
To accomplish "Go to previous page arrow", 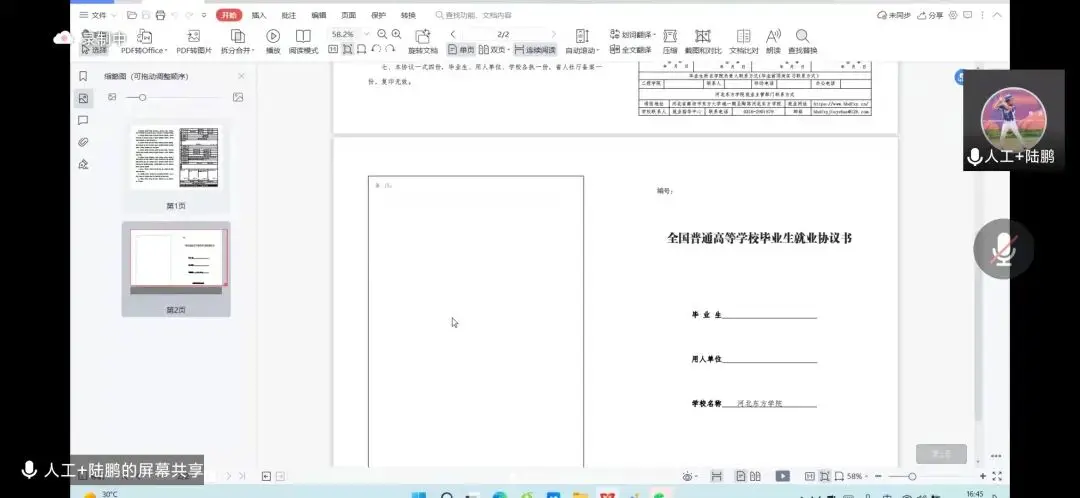I will 453,34.
